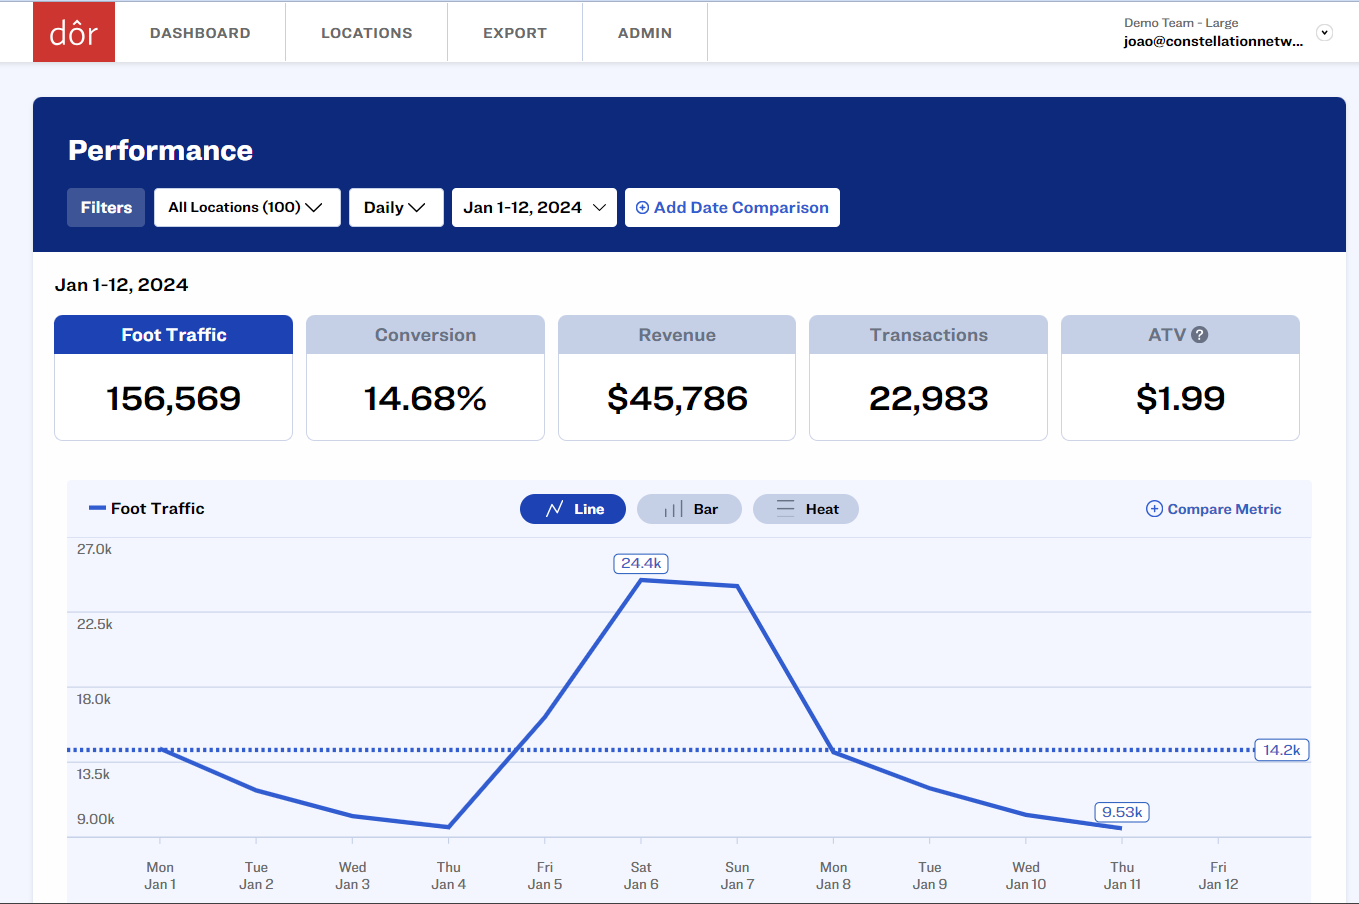Click the blue Foot Traffic legend marker
Viewport: 1359px width, 904px height.
[97, 508]
